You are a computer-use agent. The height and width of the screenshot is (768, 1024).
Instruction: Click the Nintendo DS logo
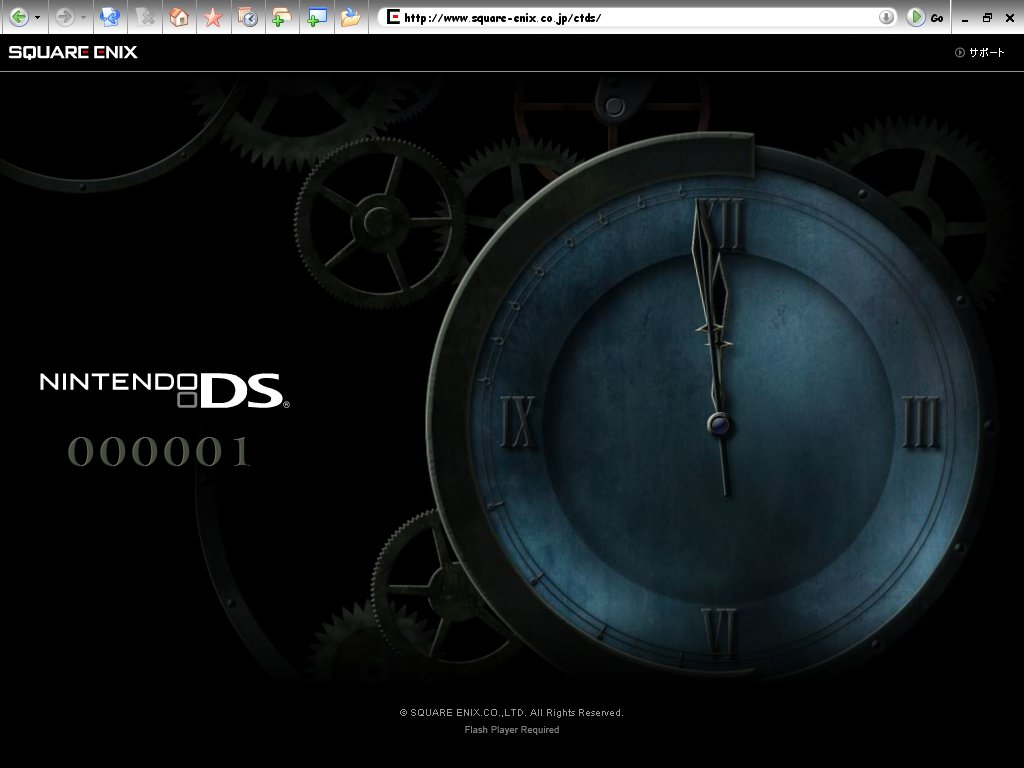164,389
